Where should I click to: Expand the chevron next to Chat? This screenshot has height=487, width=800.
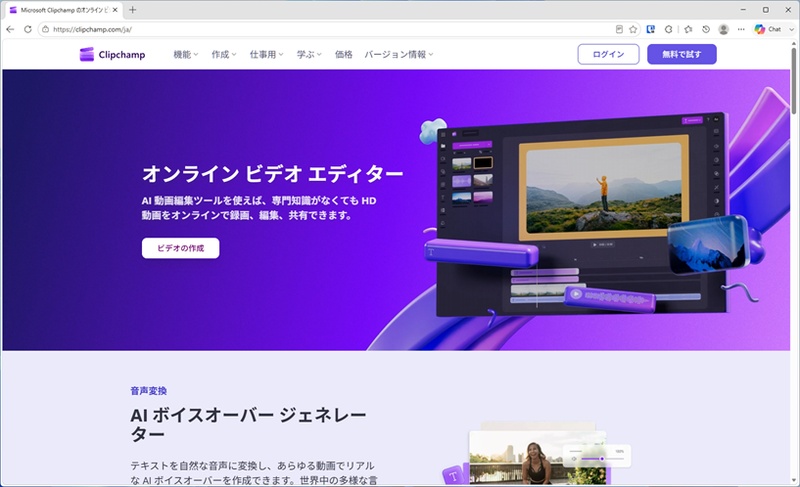791,30
